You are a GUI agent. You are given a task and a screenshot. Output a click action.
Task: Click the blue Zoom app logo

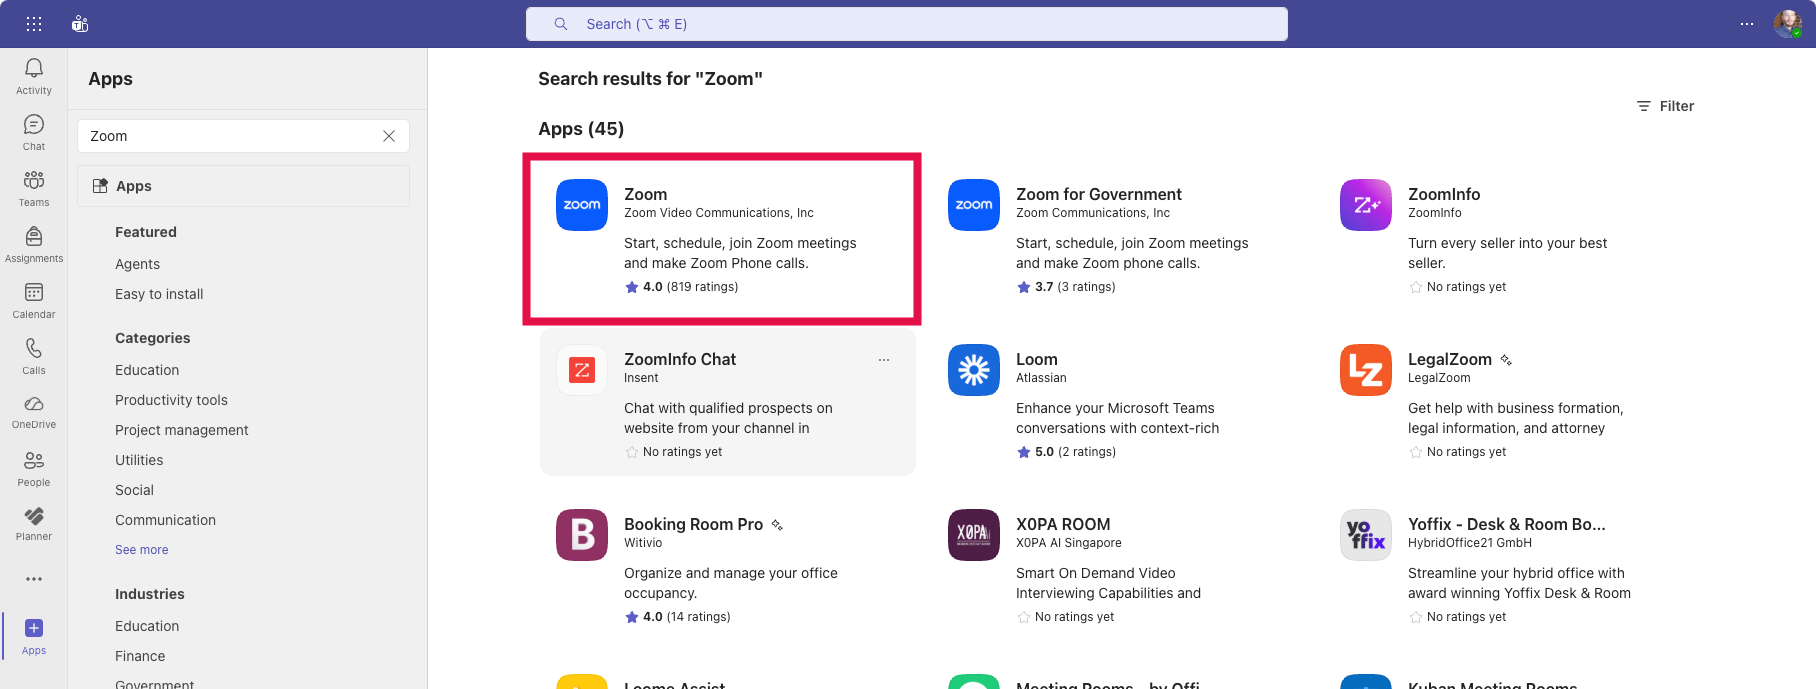pos(582,205)
